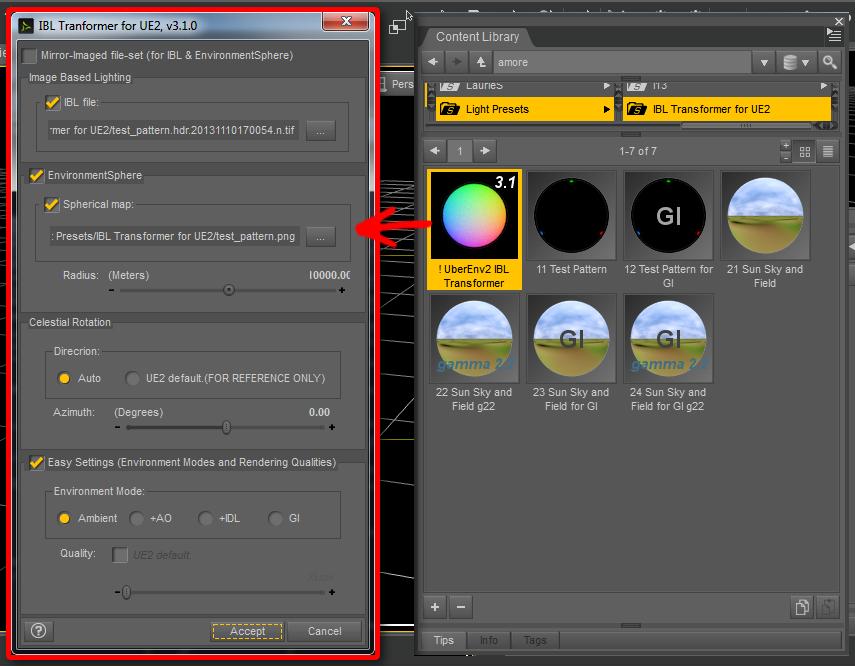Select Ambient environment mode
Viewport: 855px width, 666px height.
[x=64, y=518]
